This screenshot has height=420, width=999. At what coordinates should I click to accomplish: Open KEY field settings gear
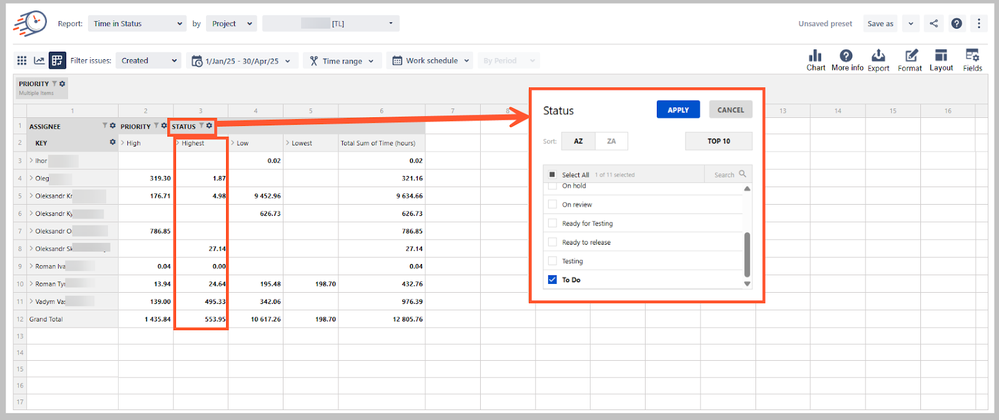pos(113,143)
